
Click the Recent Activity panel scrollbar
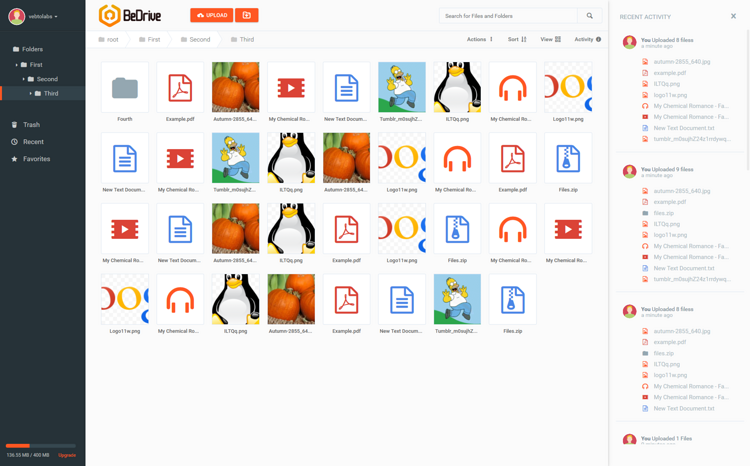tap(748, 100)
